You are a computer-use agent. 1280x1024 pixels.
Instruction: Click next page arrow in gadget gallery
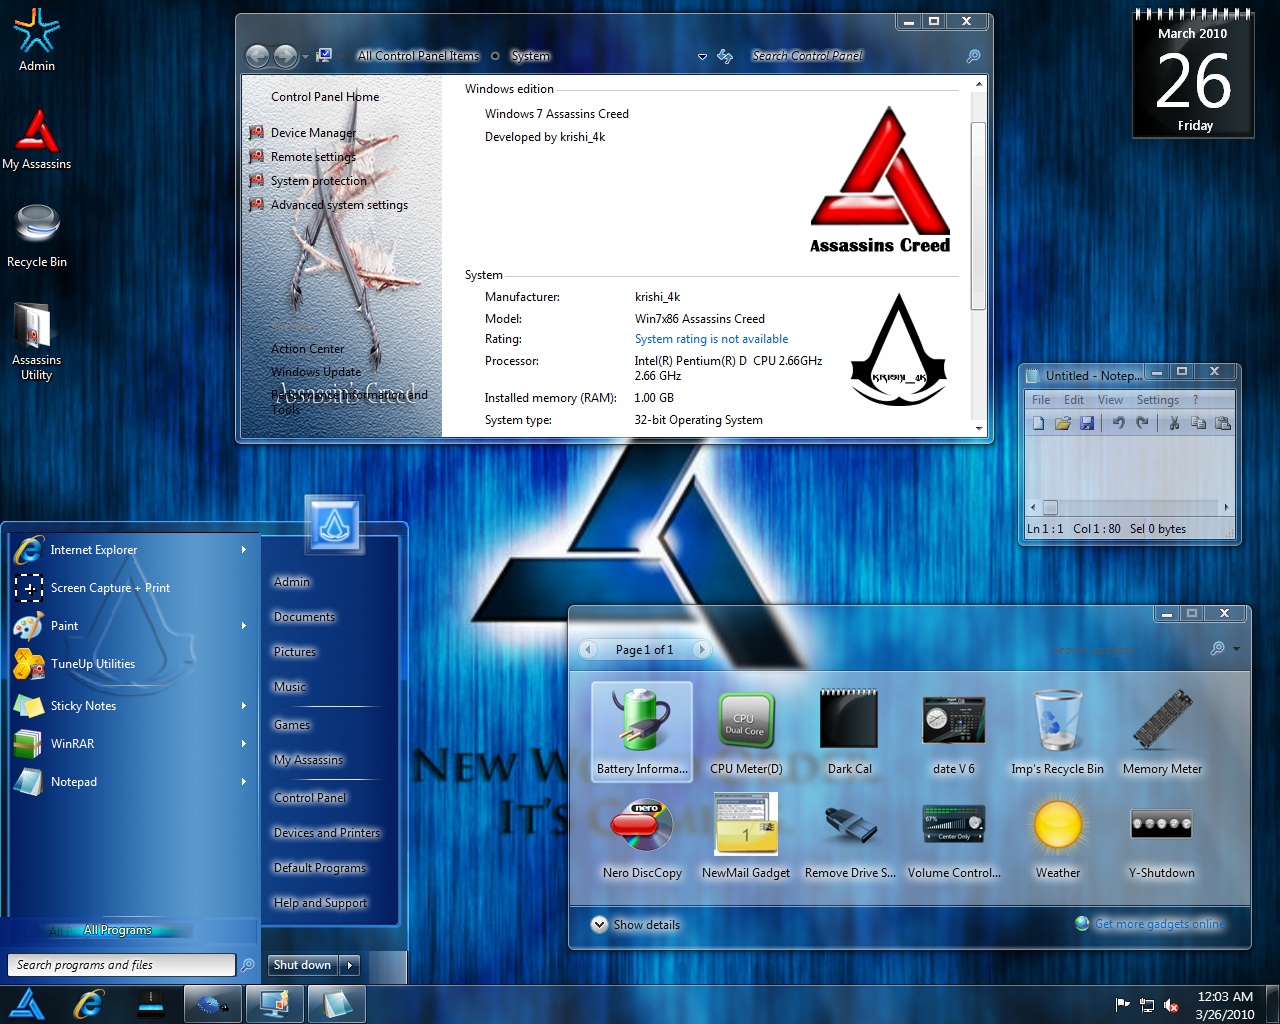click(x=702, y=650)
